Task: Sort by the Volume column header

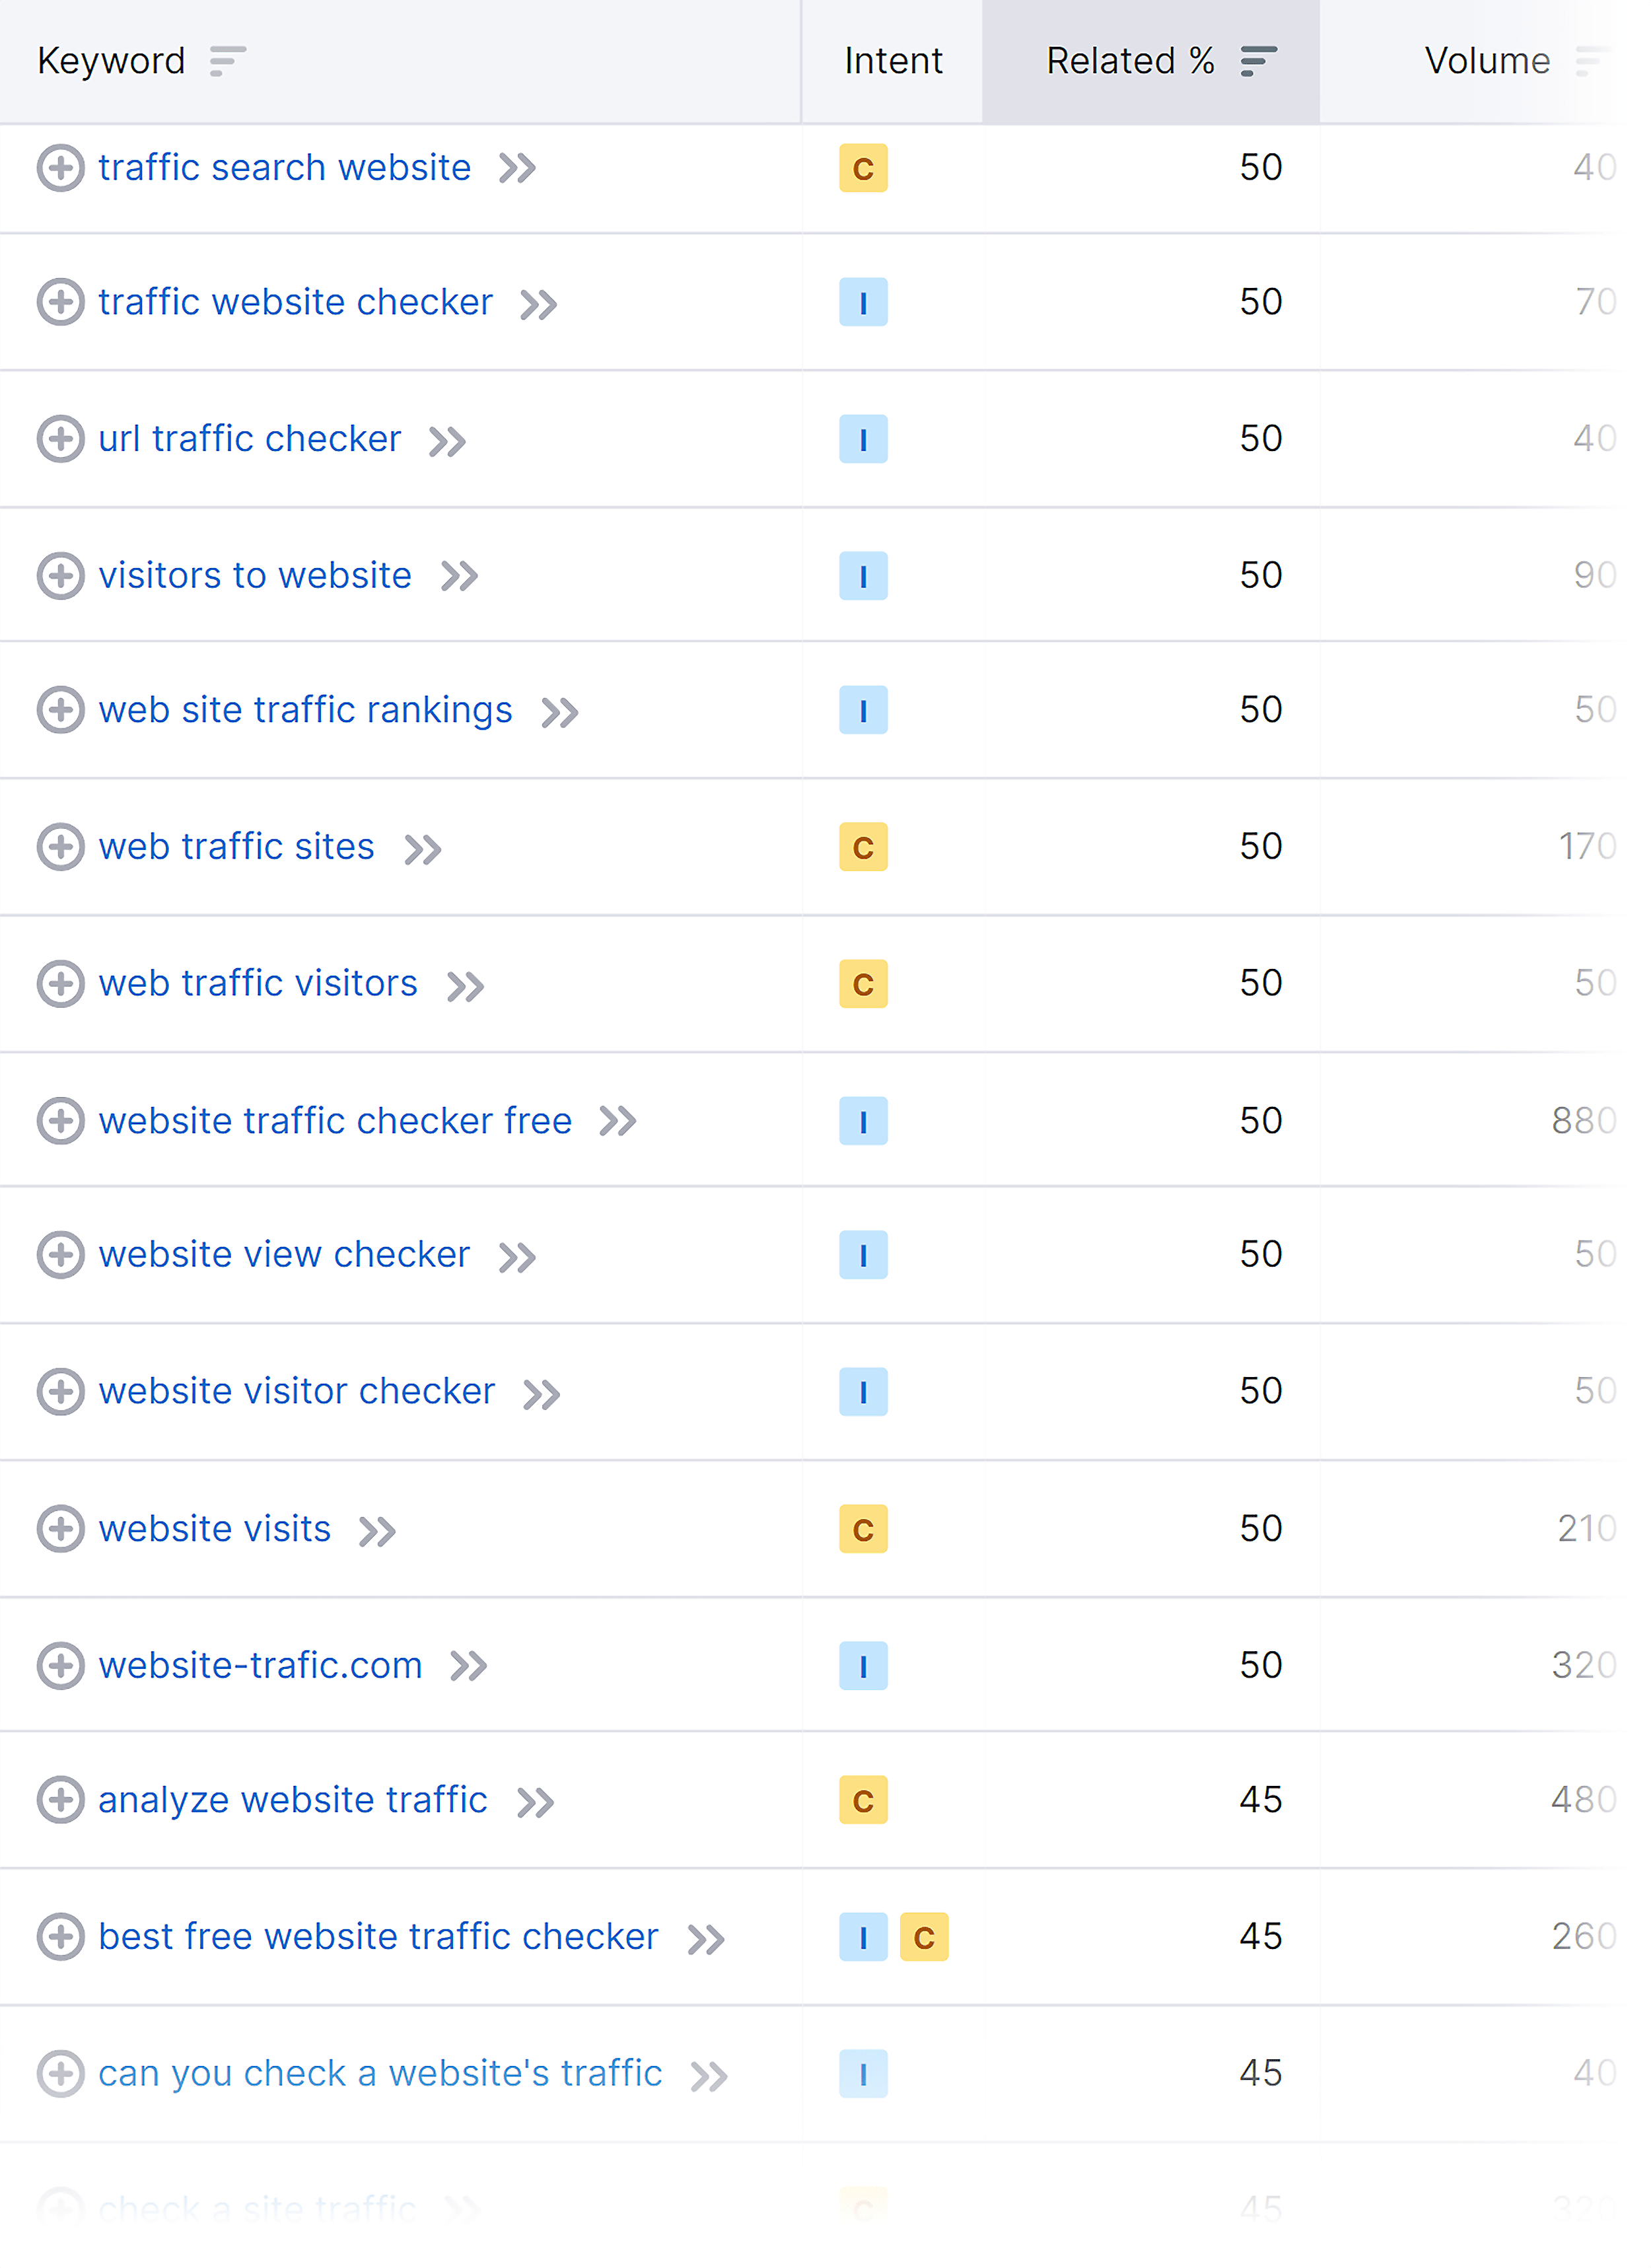Action: coord(1487,61)
